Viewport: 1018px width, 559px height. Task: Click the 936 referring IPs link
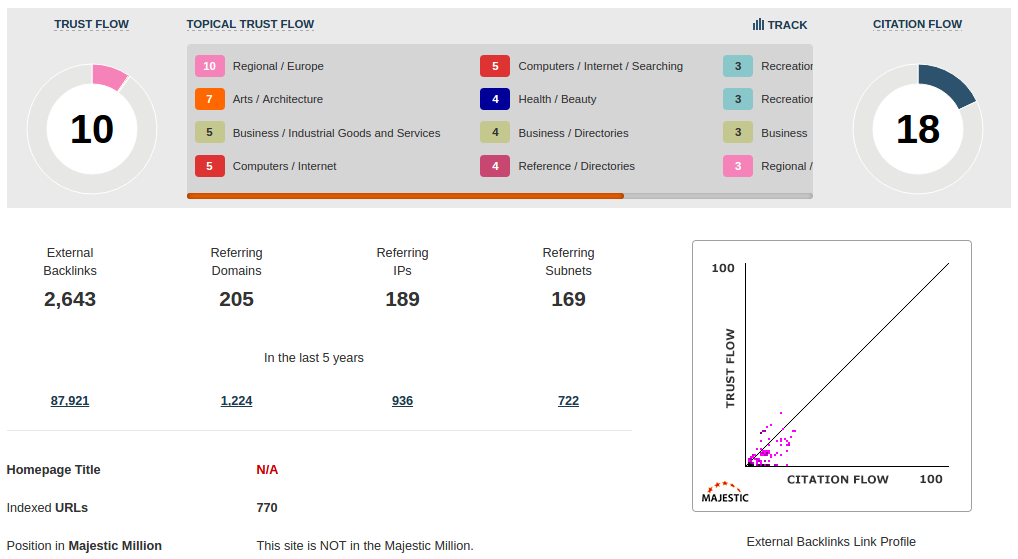(402, 401)
